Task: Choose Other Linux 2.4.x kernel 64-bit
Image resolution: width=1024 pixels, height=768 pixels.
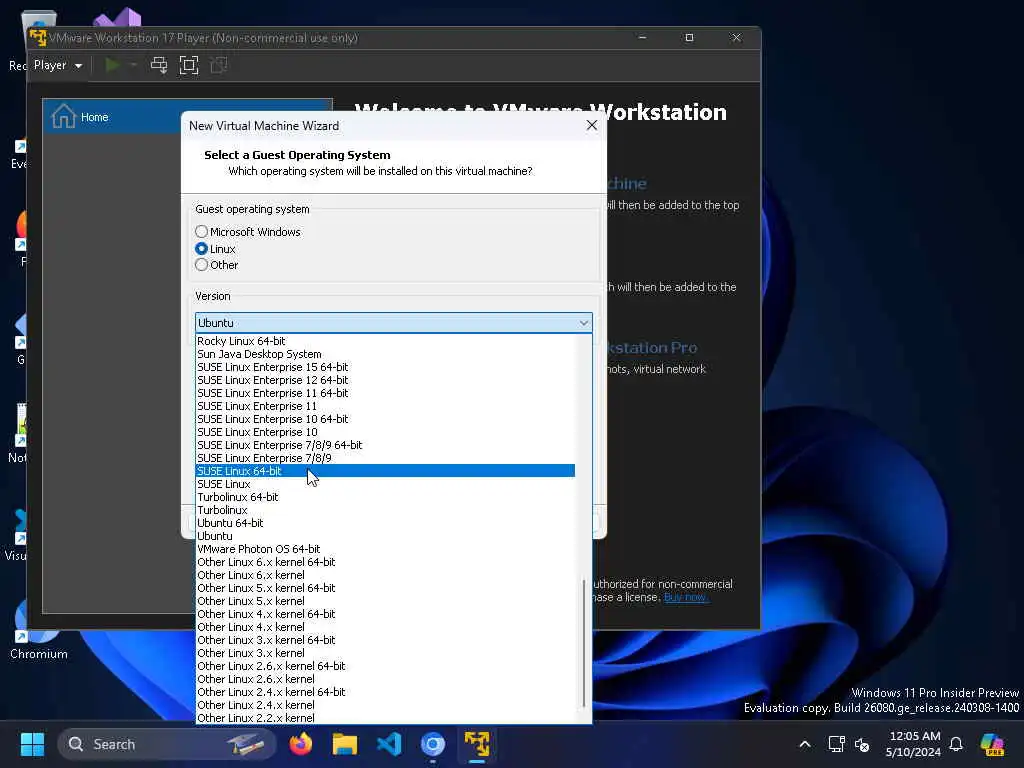Action: pyautogui.click(x=385, y=692)
